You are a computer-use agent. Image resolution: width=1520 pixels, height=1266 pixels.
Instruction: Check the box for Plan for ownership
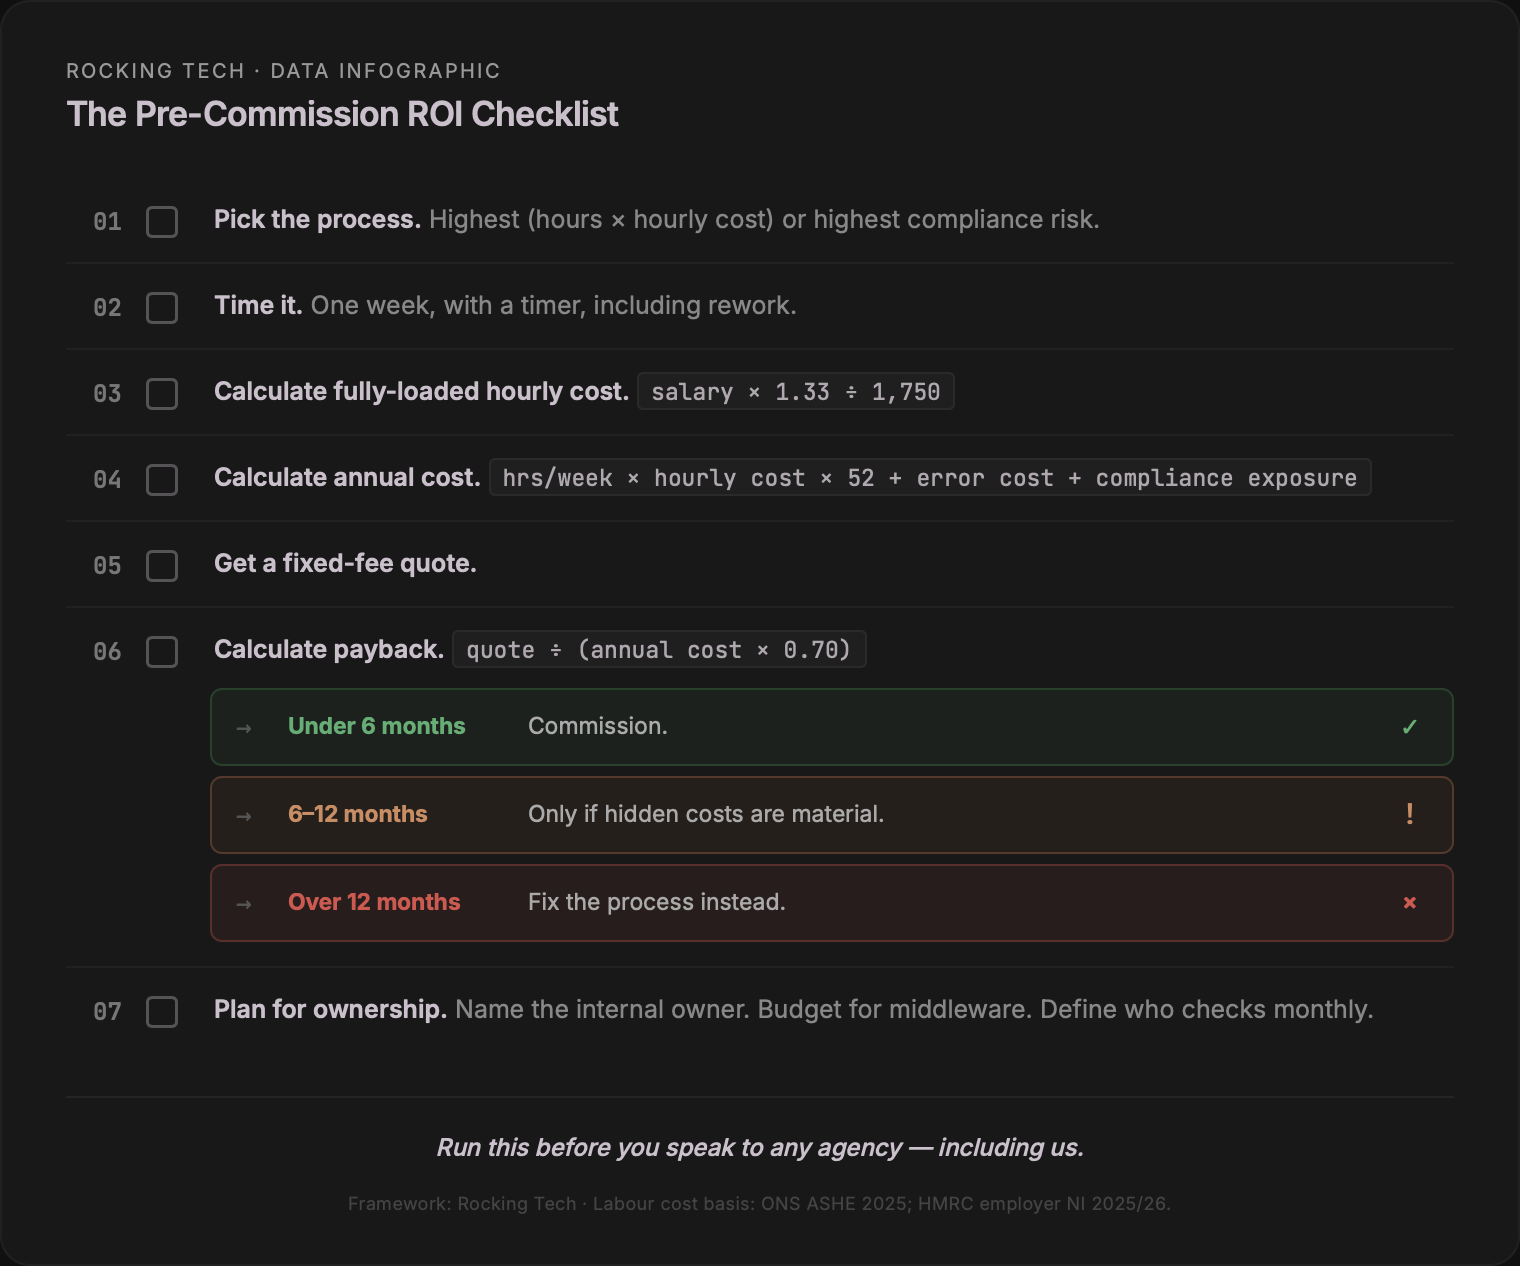tap(161, 1012)
